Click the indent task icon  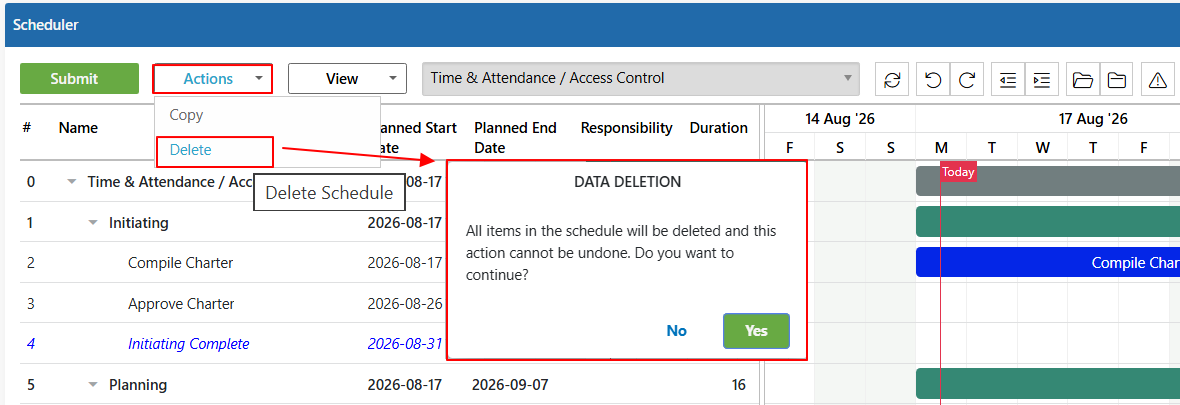(1042, 79)
